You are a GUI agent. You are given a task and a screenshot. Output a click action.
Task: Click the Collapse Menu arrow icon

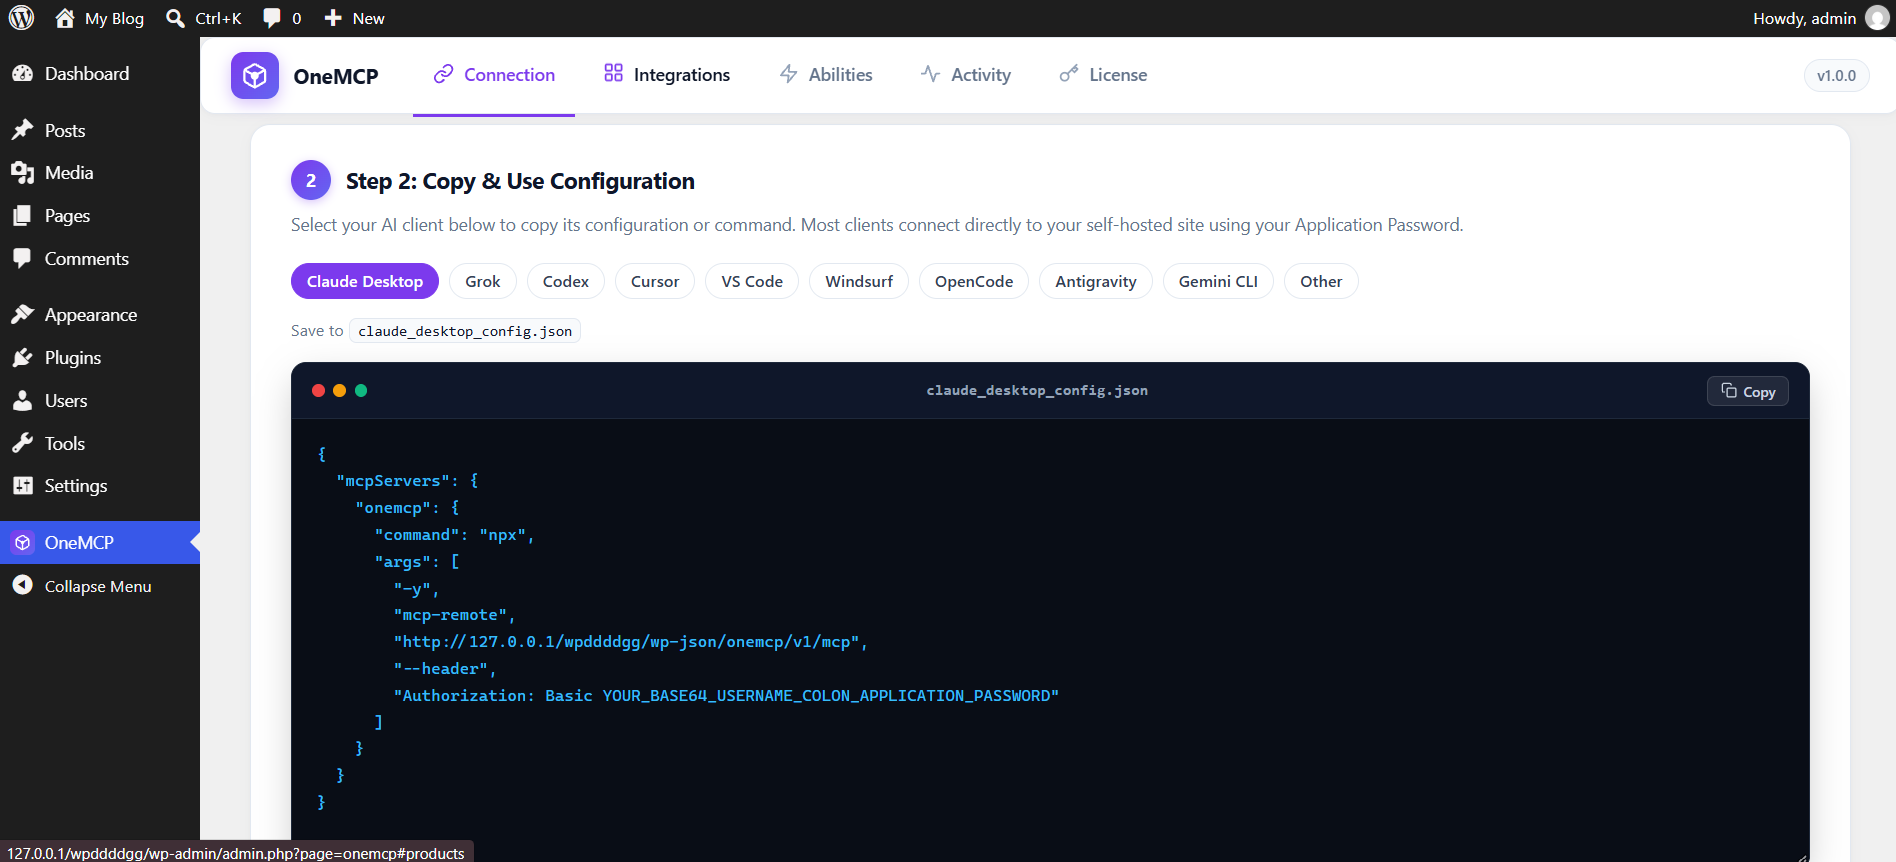tap(22, 586)
